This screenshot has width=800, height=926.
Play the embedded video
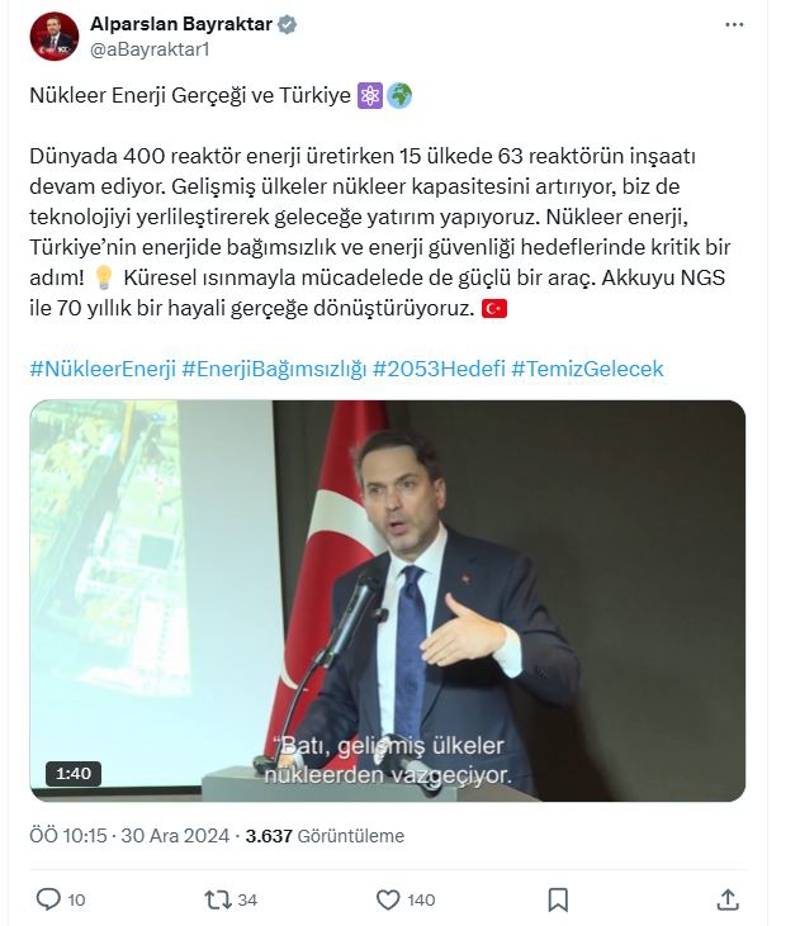tap(387, 600)
